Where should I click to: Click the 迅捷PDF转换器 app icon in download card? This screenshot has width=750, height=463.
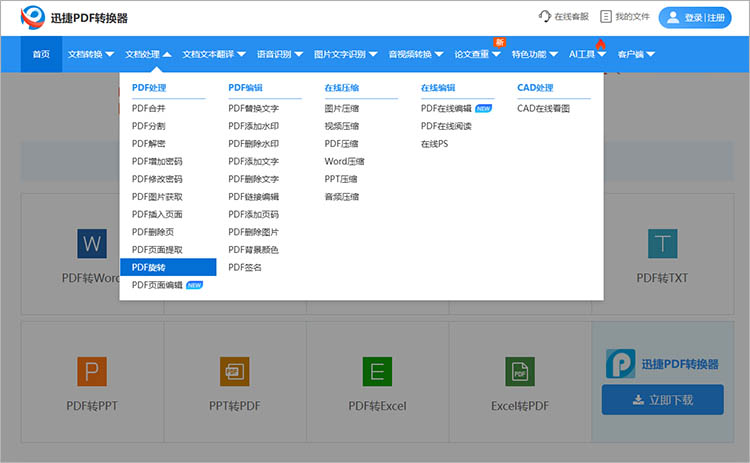(x=621, y=364)
